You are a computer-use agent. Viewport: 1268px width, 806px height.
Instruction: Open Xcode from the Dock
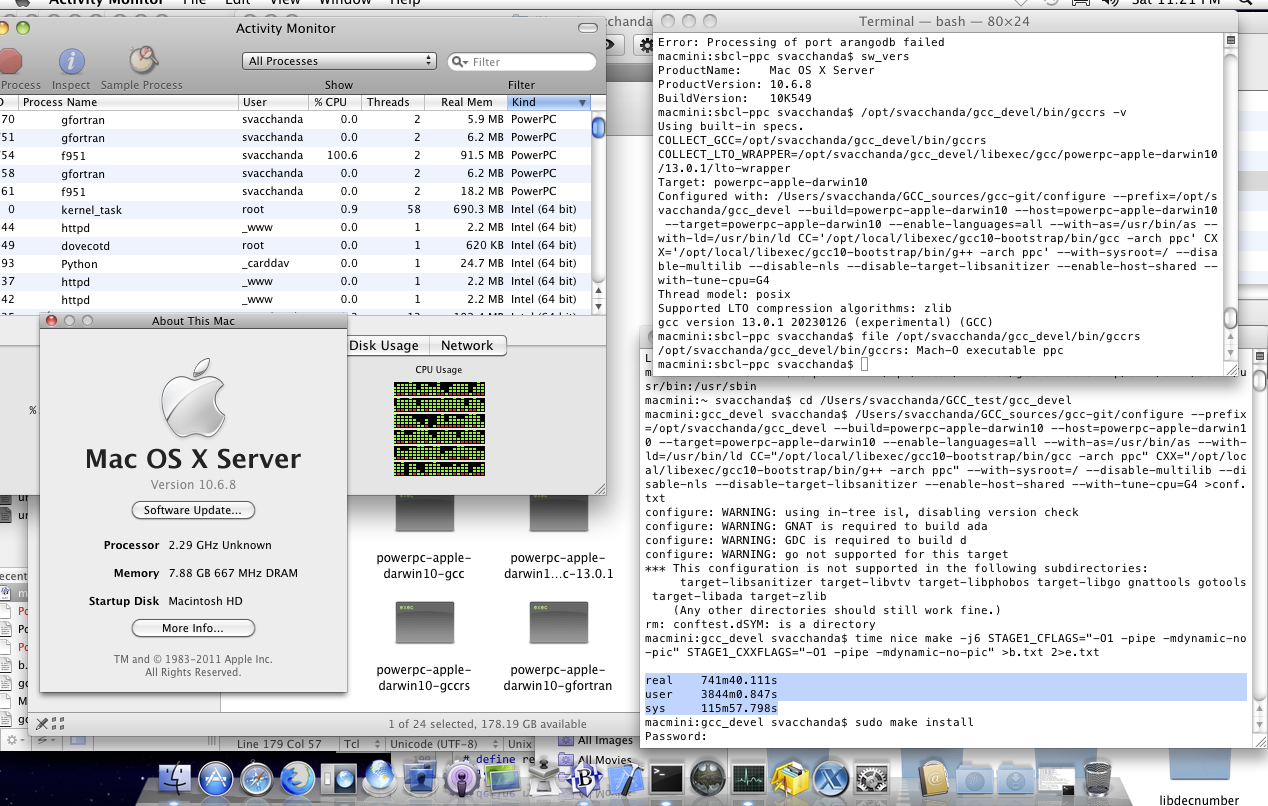coord(625,779)
